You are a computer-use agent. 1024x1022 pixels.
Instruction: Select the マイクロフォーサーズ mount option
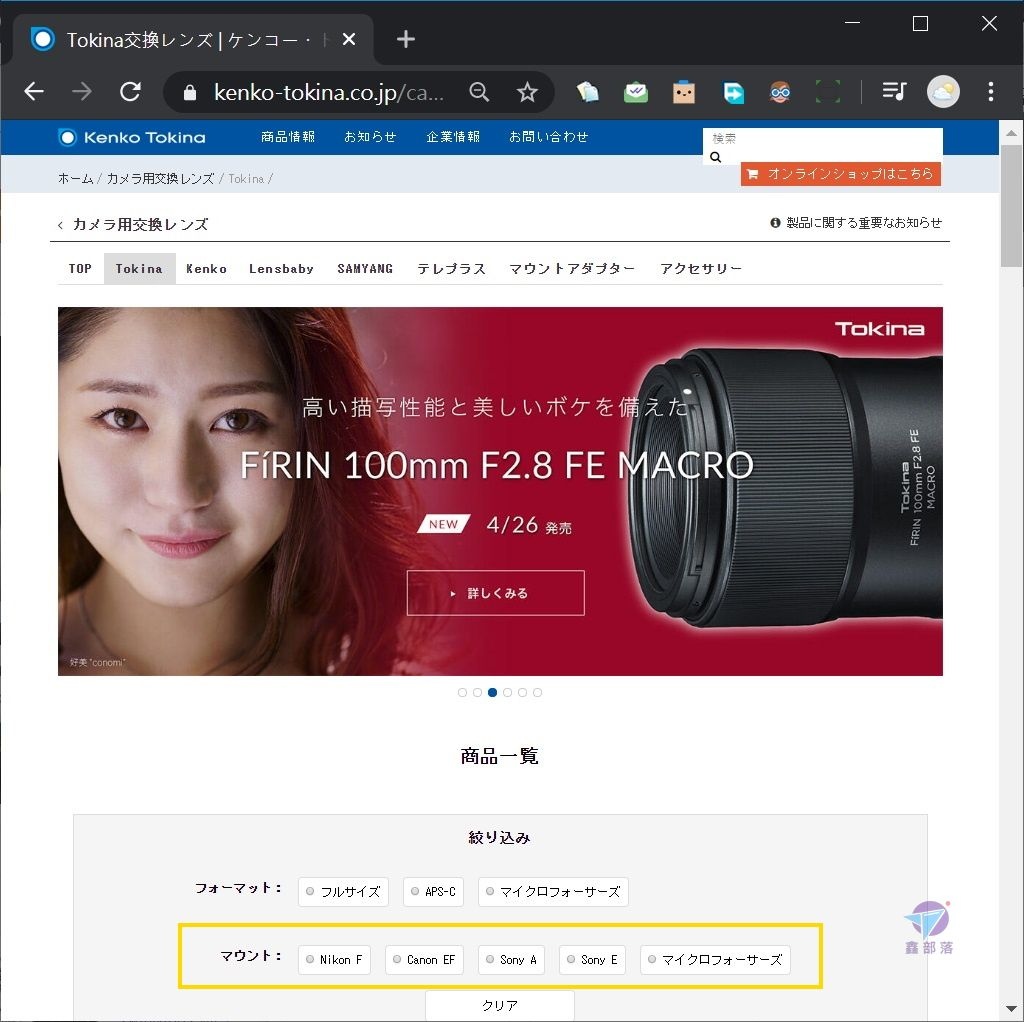pos(715,959)
